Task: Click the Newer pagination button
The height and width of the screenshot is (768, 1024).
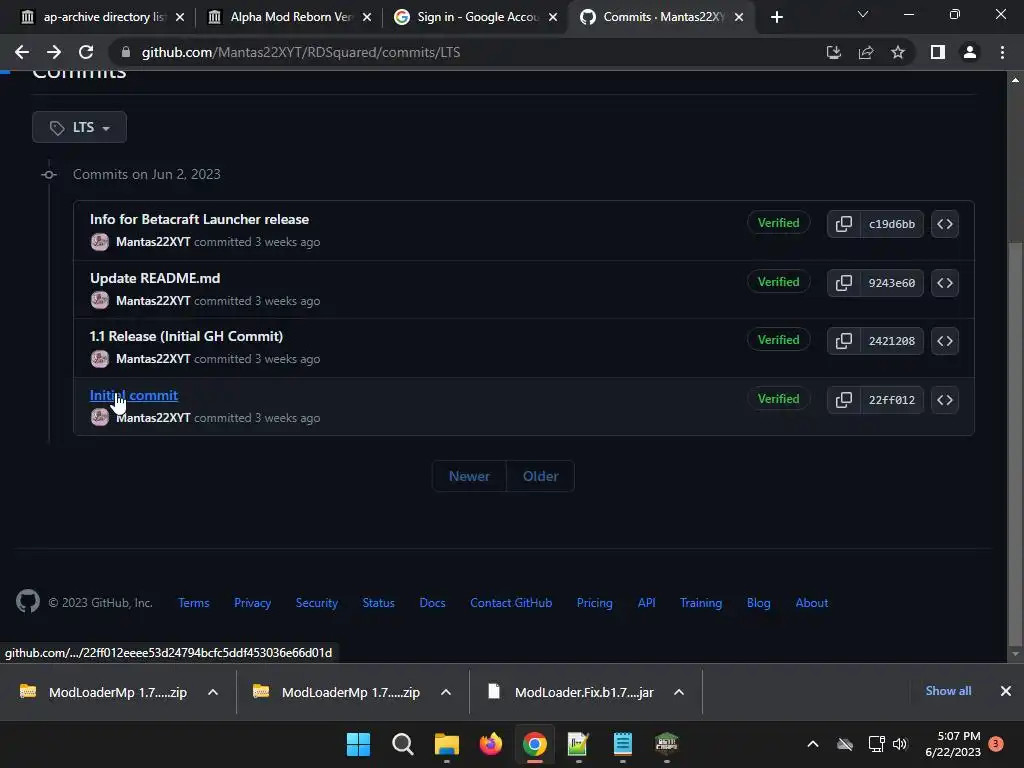Action: (469, 476)
